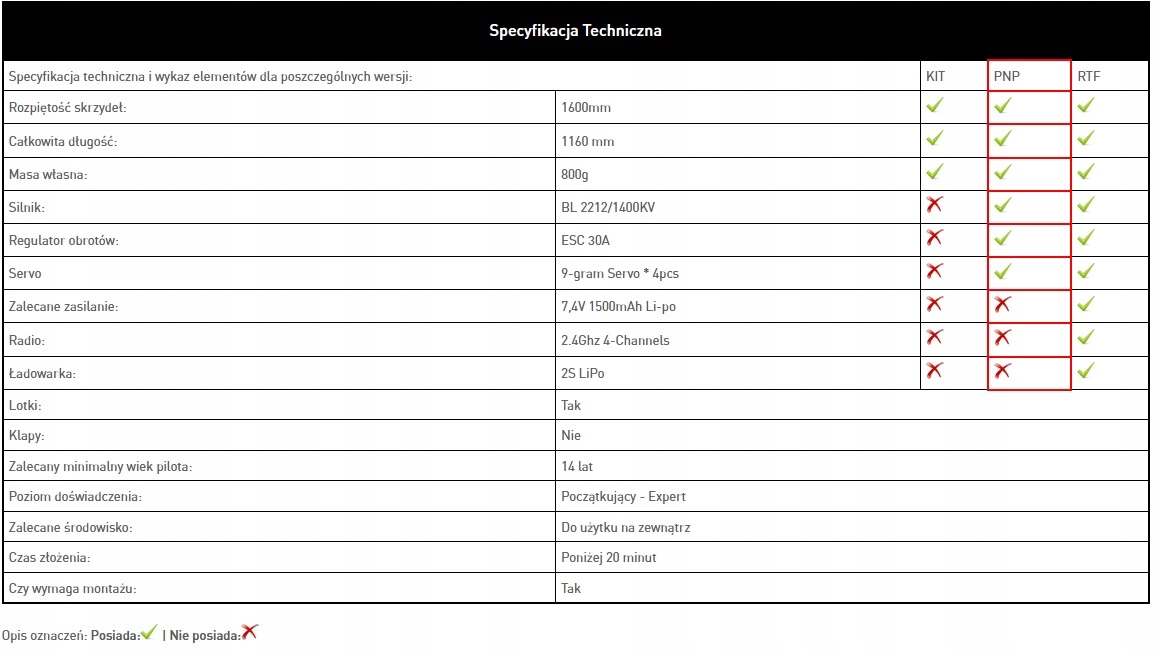Click the PNP red cross for Zalecane zasilanie

pos(1002,304)
